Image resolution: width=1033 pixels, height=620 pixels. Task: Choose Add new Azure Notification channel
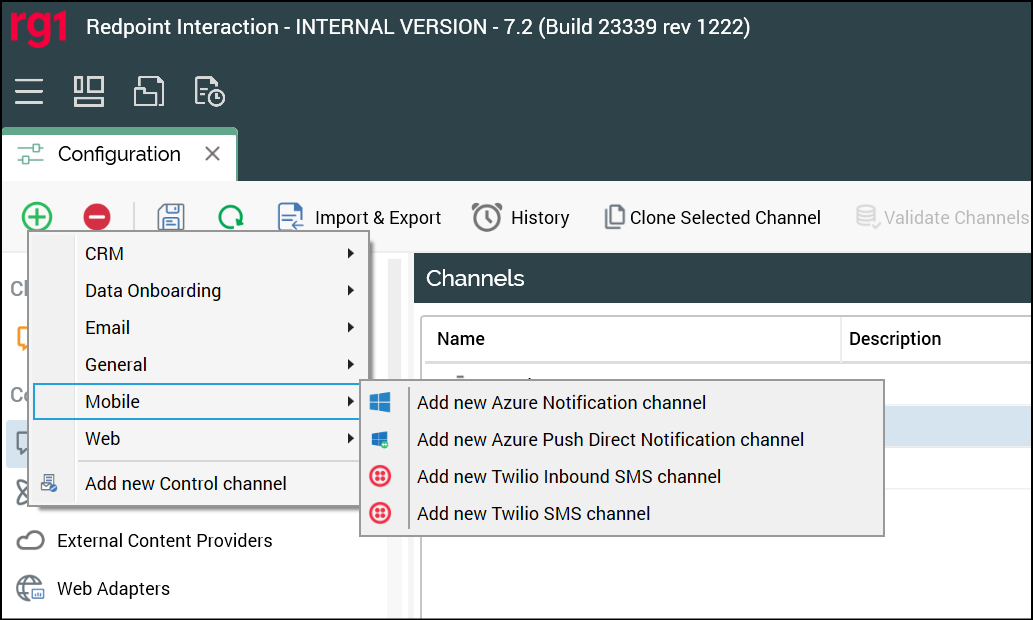point(561,402)
